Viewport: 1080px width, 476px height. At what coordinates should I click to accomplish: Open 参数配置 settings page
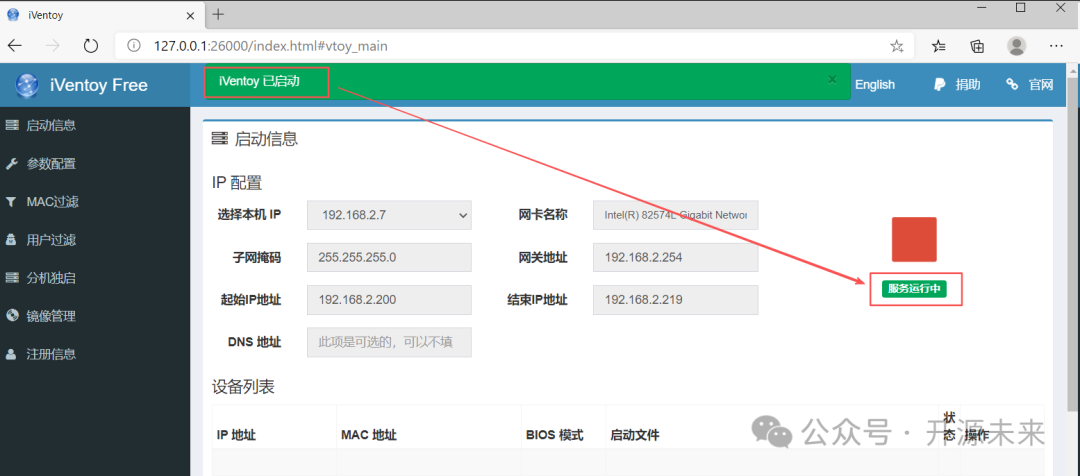click(50, 164)
